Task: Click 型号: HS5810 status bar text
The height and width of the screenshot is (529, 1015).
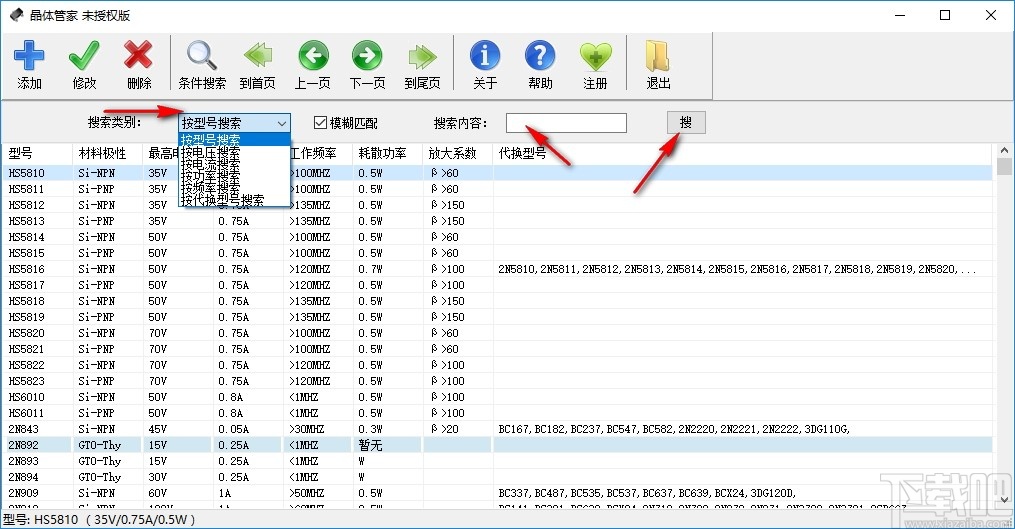Action: pos(99,519)
